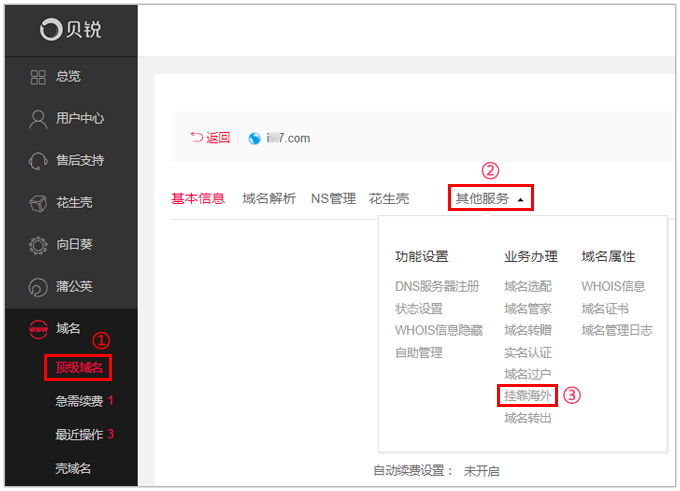Click the 用户中心 user profile icon
680x491 pixels.
pyautogui.click(x=38, y=119)
